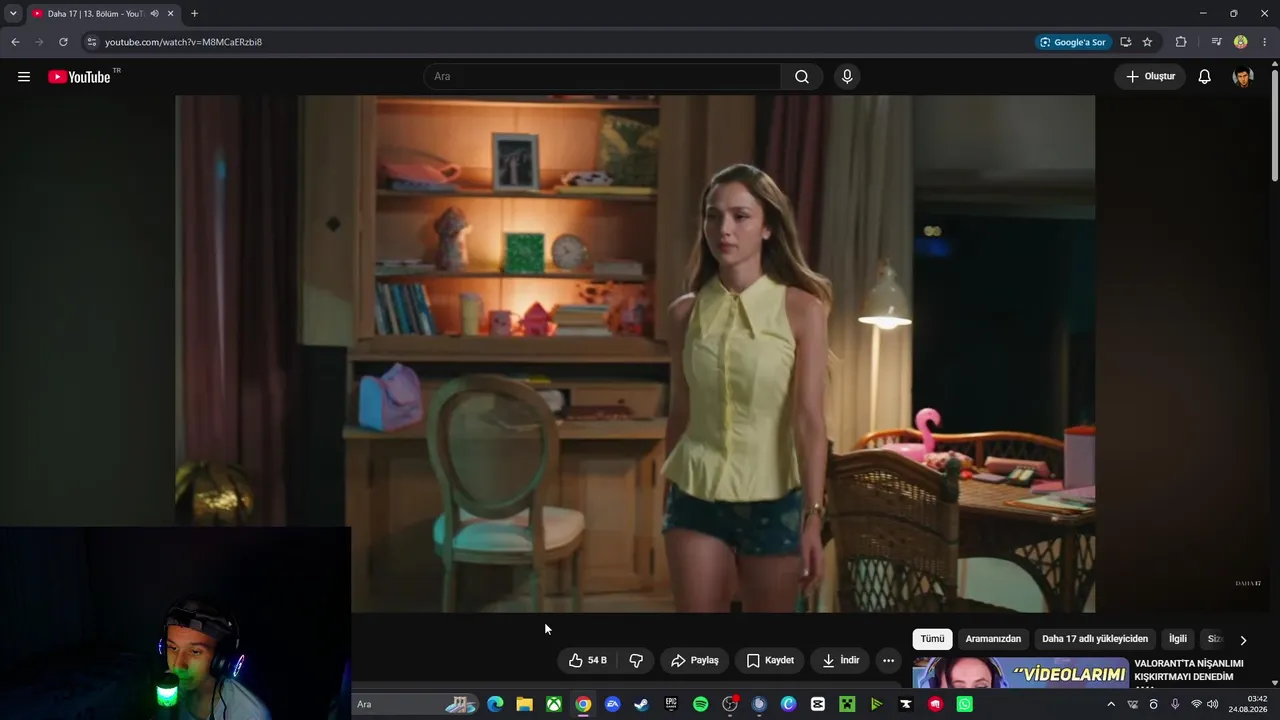Open the Chrome three-dot menu

click(1265, 42)
